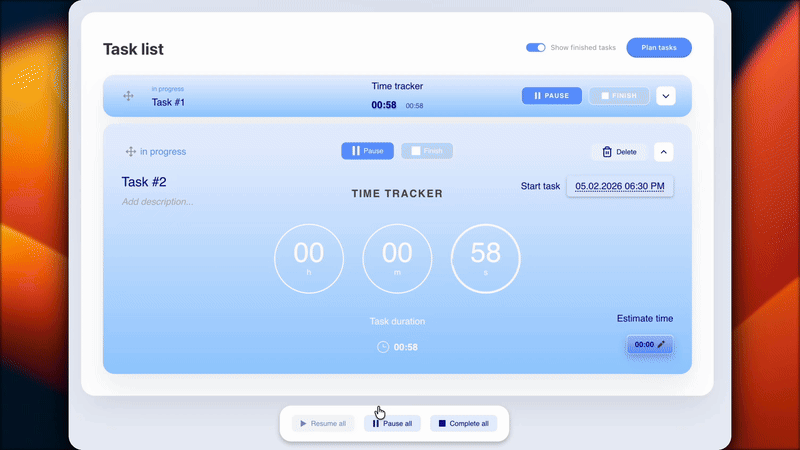The height and width of the screenshot is (450, 800).
Task: Click the pencil icon on estimate time
Action: (661, 344)
